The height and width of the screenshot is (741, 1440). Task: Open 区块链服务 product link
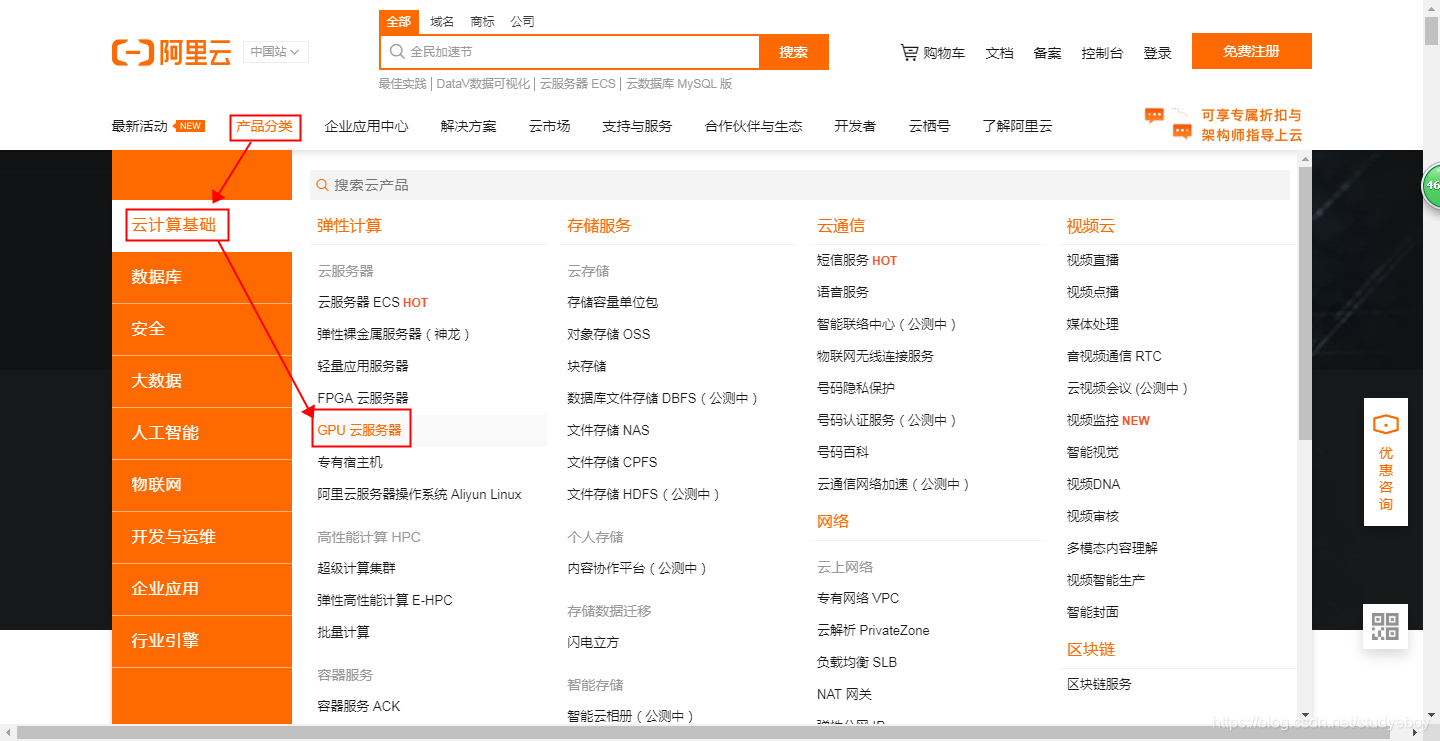(x=1099, y=684)
